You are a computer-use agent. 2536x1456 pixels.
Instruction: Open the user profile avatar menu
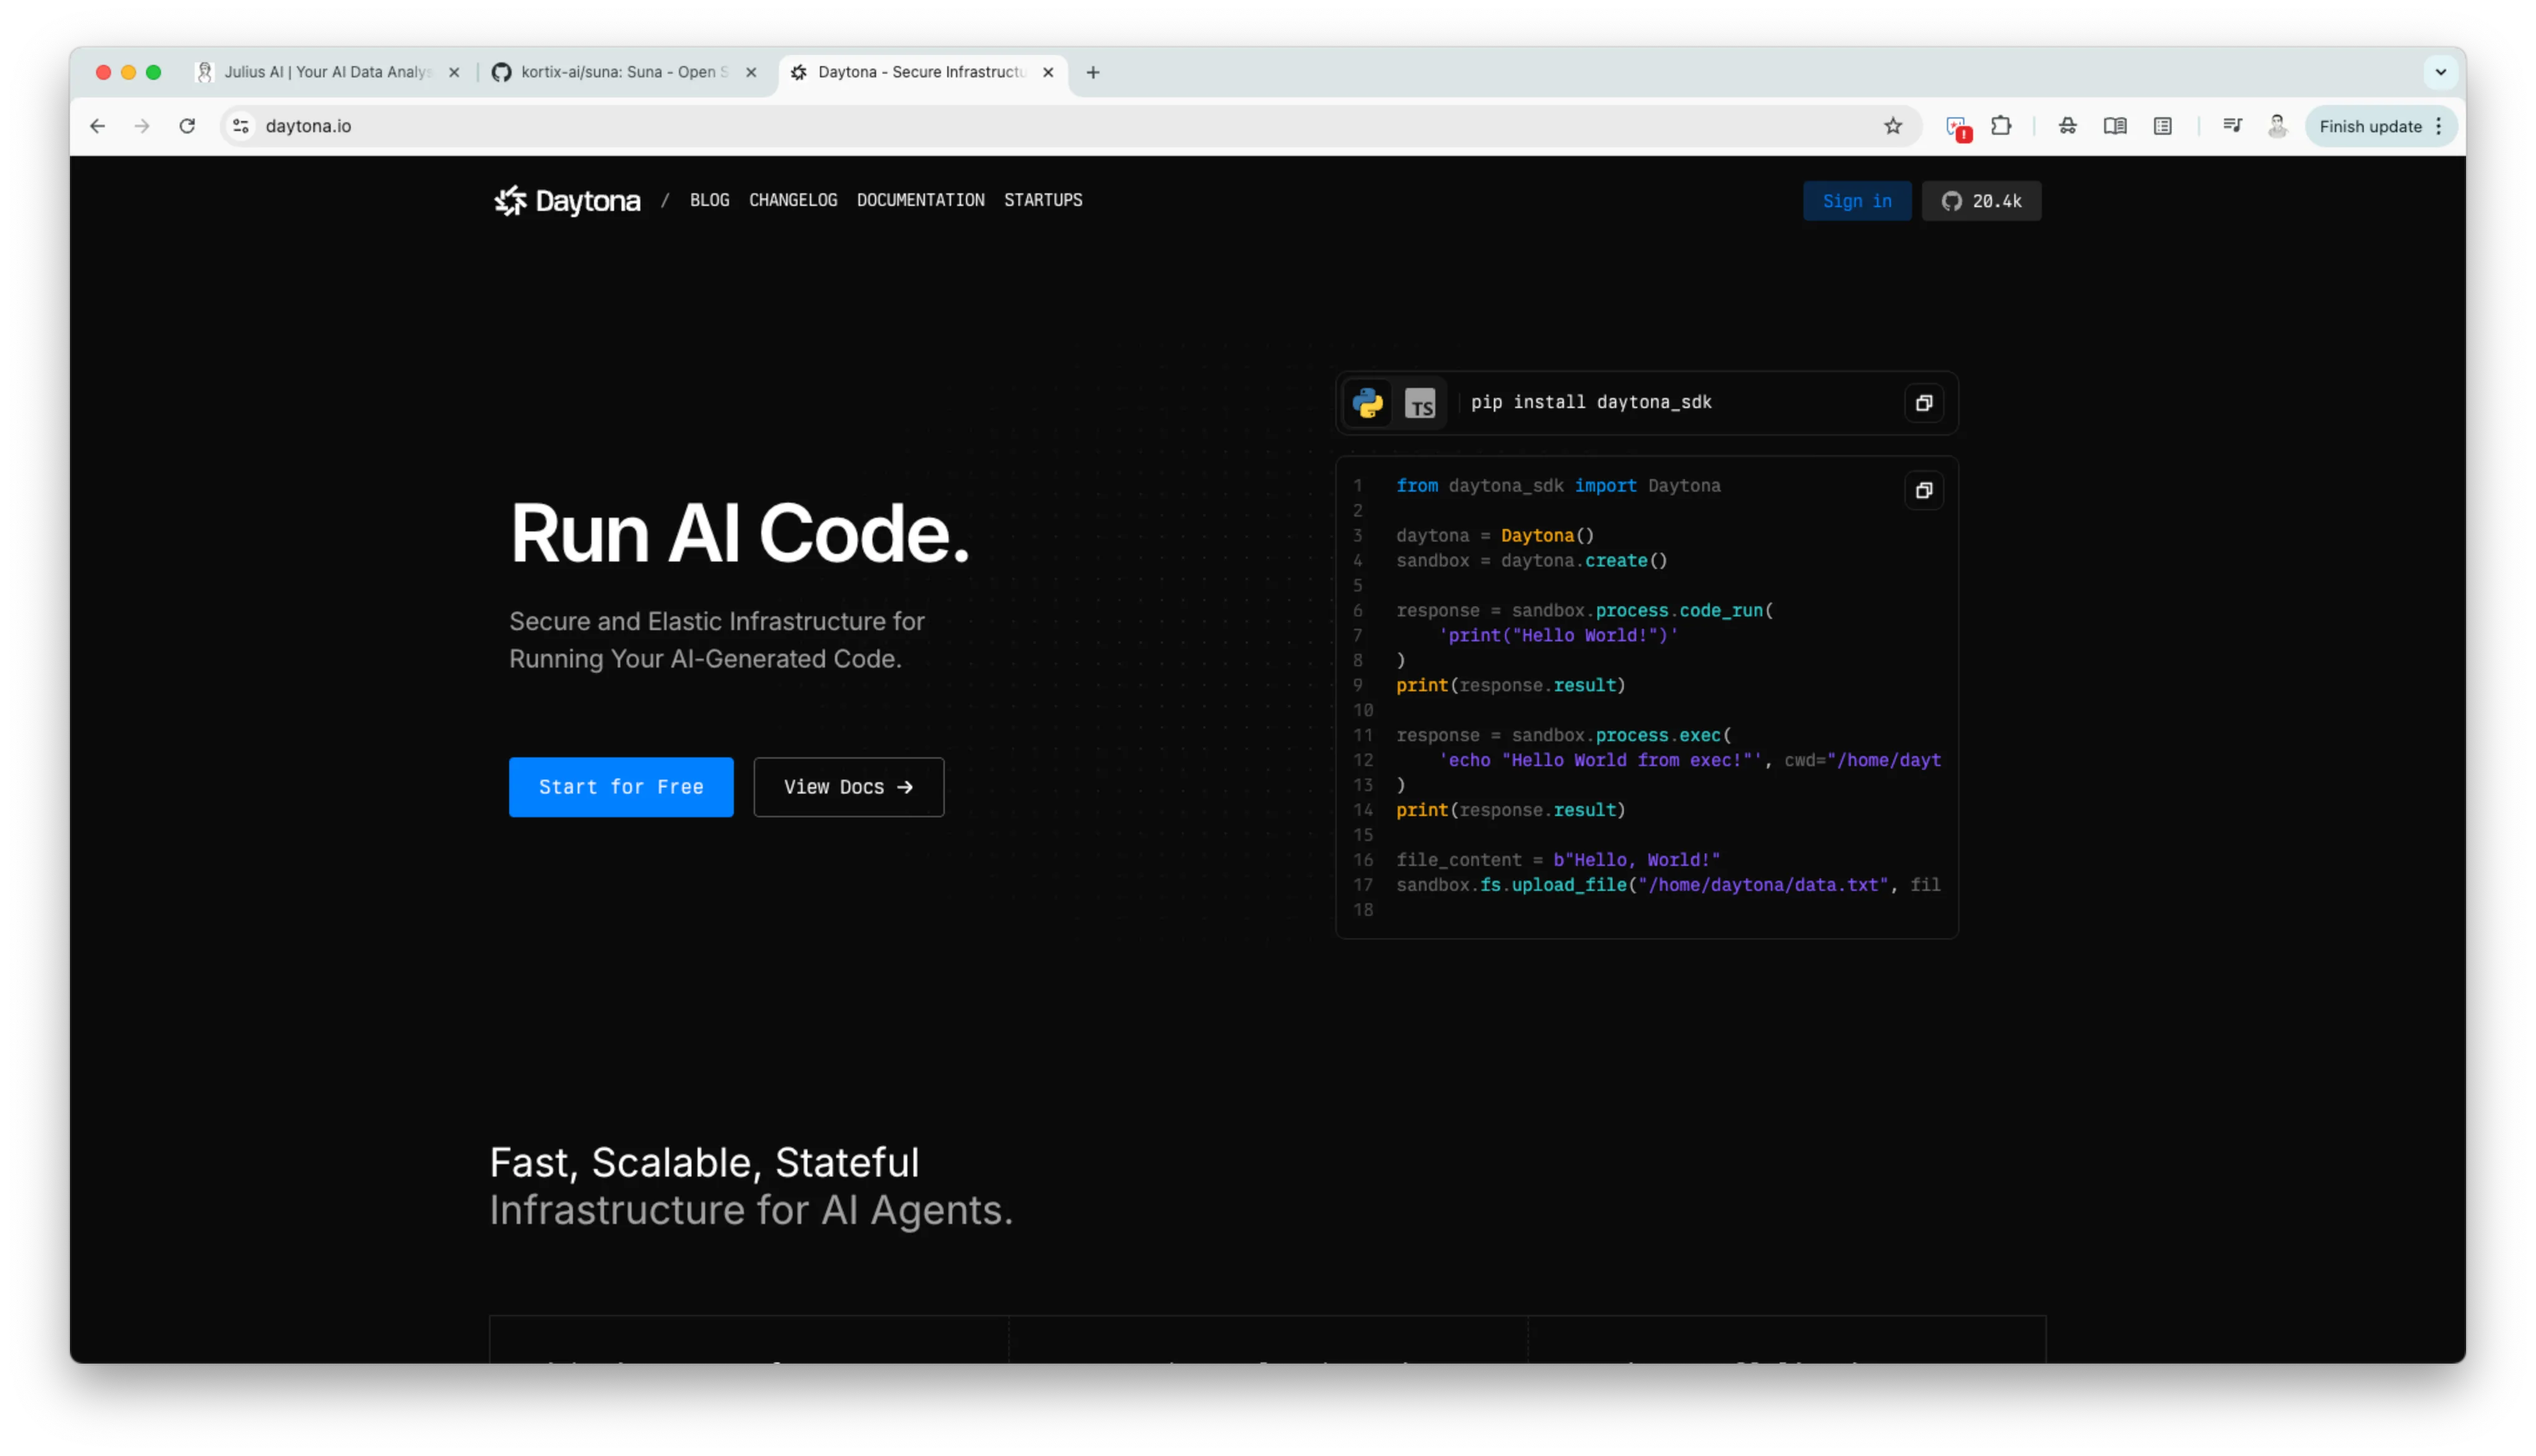(2277, 126)
